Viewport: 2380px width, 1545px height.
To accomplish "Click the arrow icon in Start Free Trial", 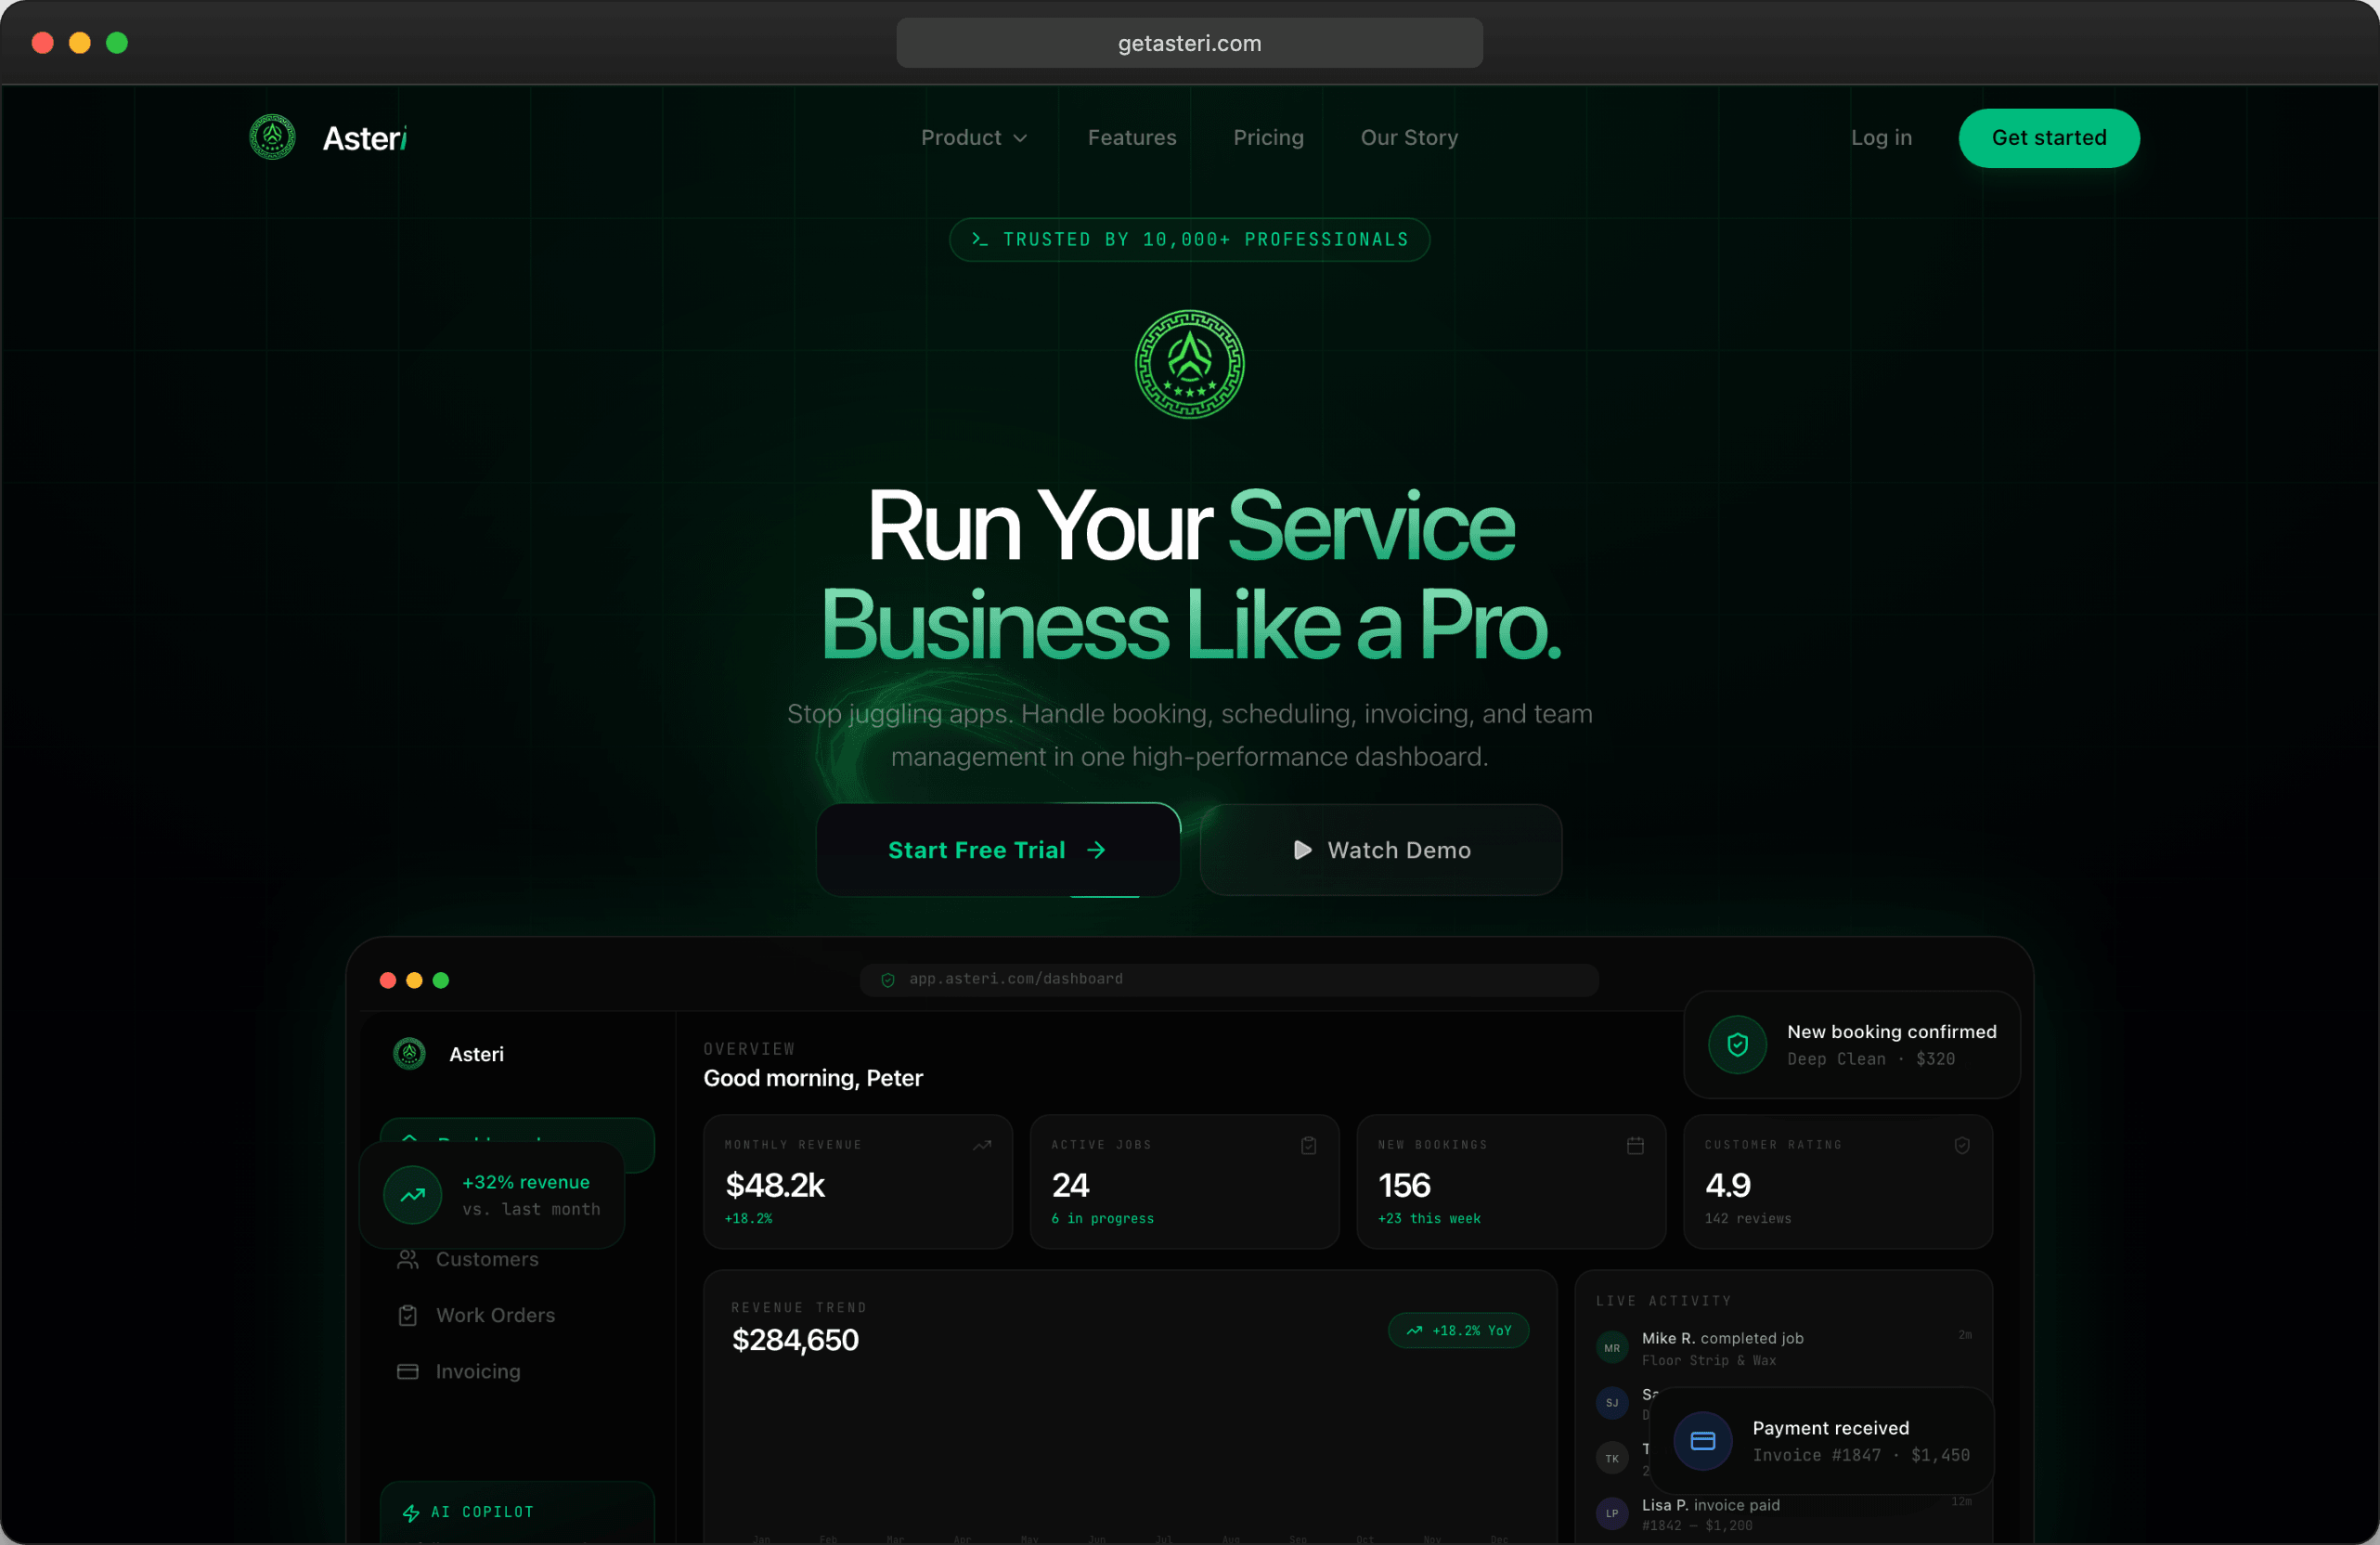I will click(1096, 850).
